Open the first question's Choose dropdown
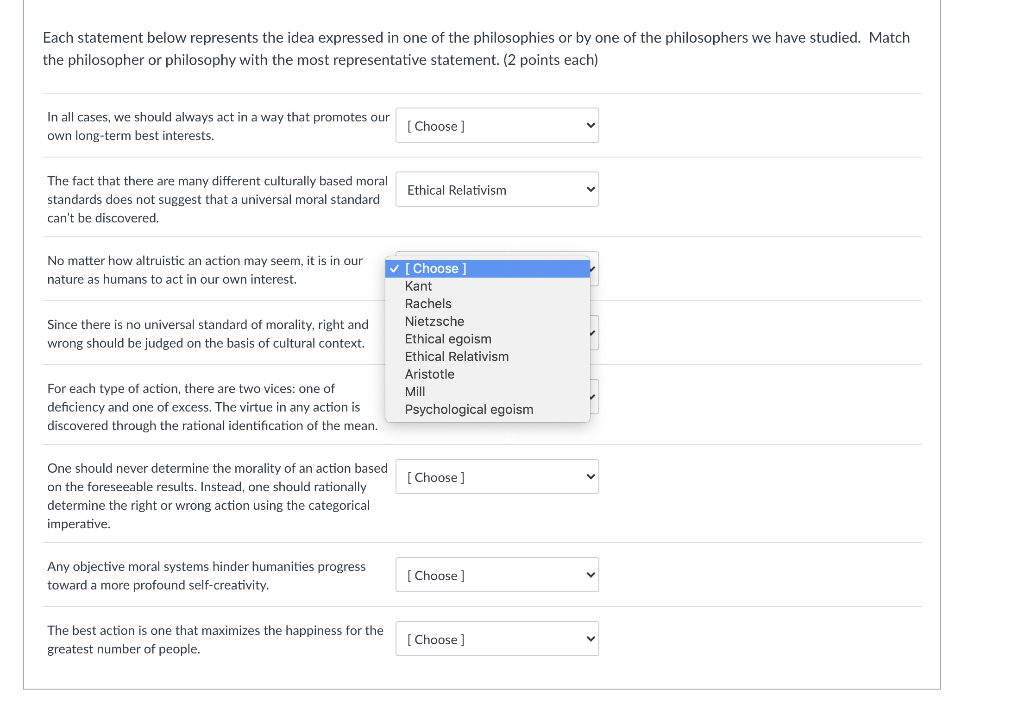 click(x=497, y=126)
